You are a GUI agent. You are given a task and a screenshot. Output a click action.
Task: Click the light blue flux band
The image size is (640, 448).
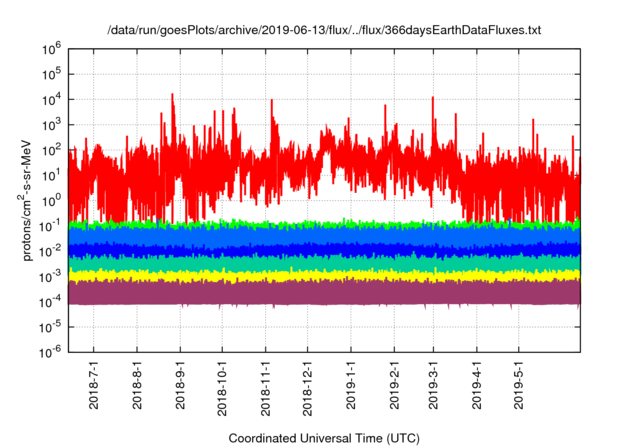(x=324, y=236)
